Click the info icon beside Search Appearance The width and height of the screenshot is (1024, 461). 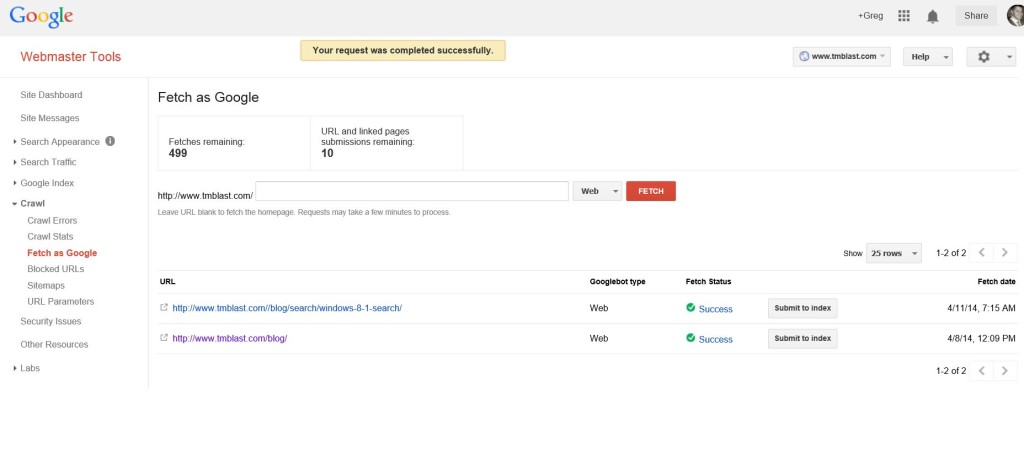tap(110, 141)
